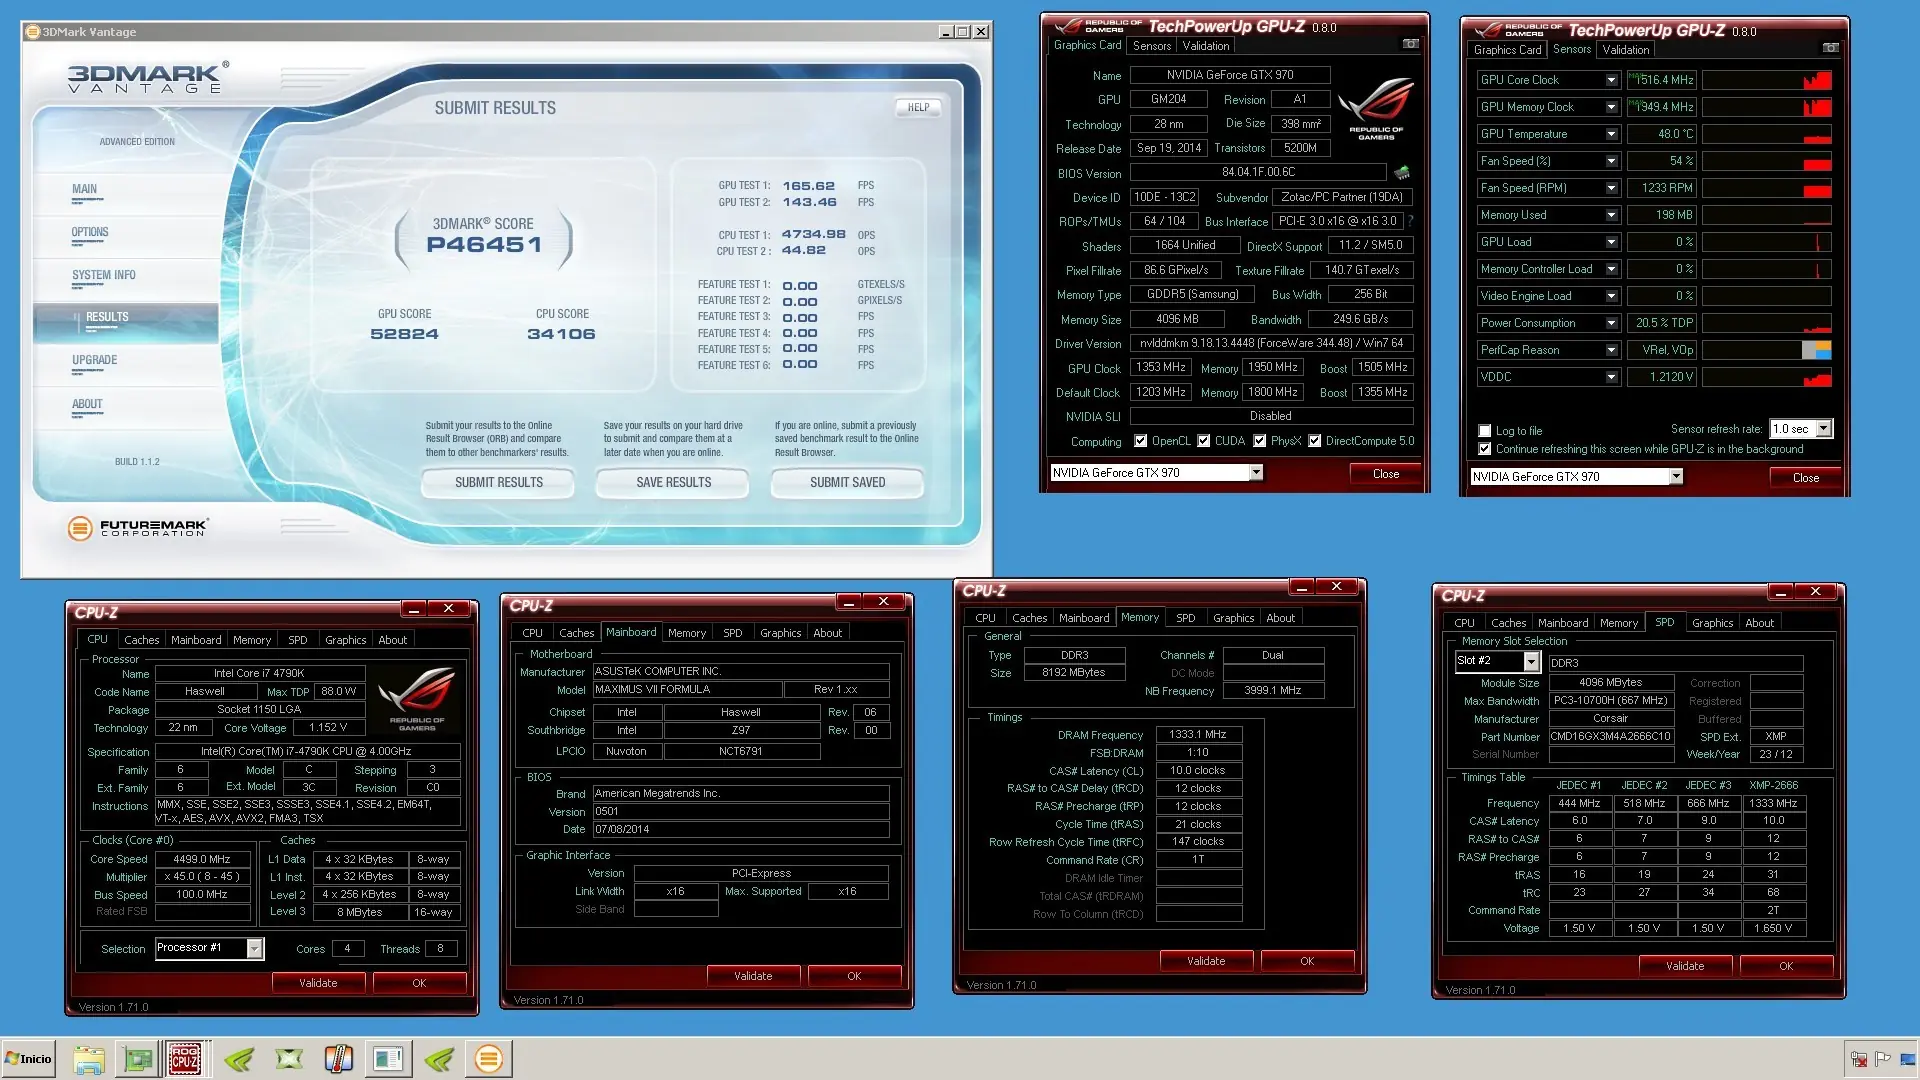Open About tab in CPU-Z SPD window
Screen dimensions: 1920x1080
1759,623
